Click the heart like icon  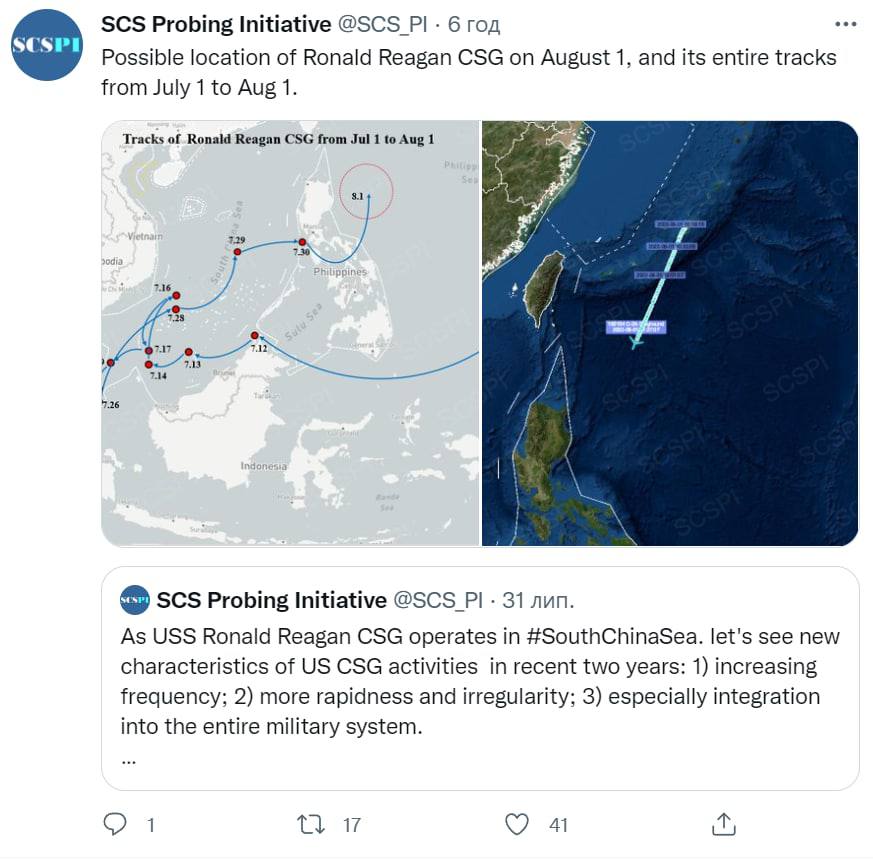point(517,824)
